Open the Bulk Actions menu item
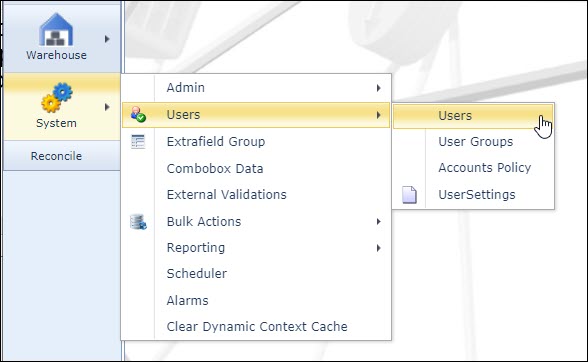Image resolution: width=588 pixels, height=362 pixels. (x=256, y=222)
